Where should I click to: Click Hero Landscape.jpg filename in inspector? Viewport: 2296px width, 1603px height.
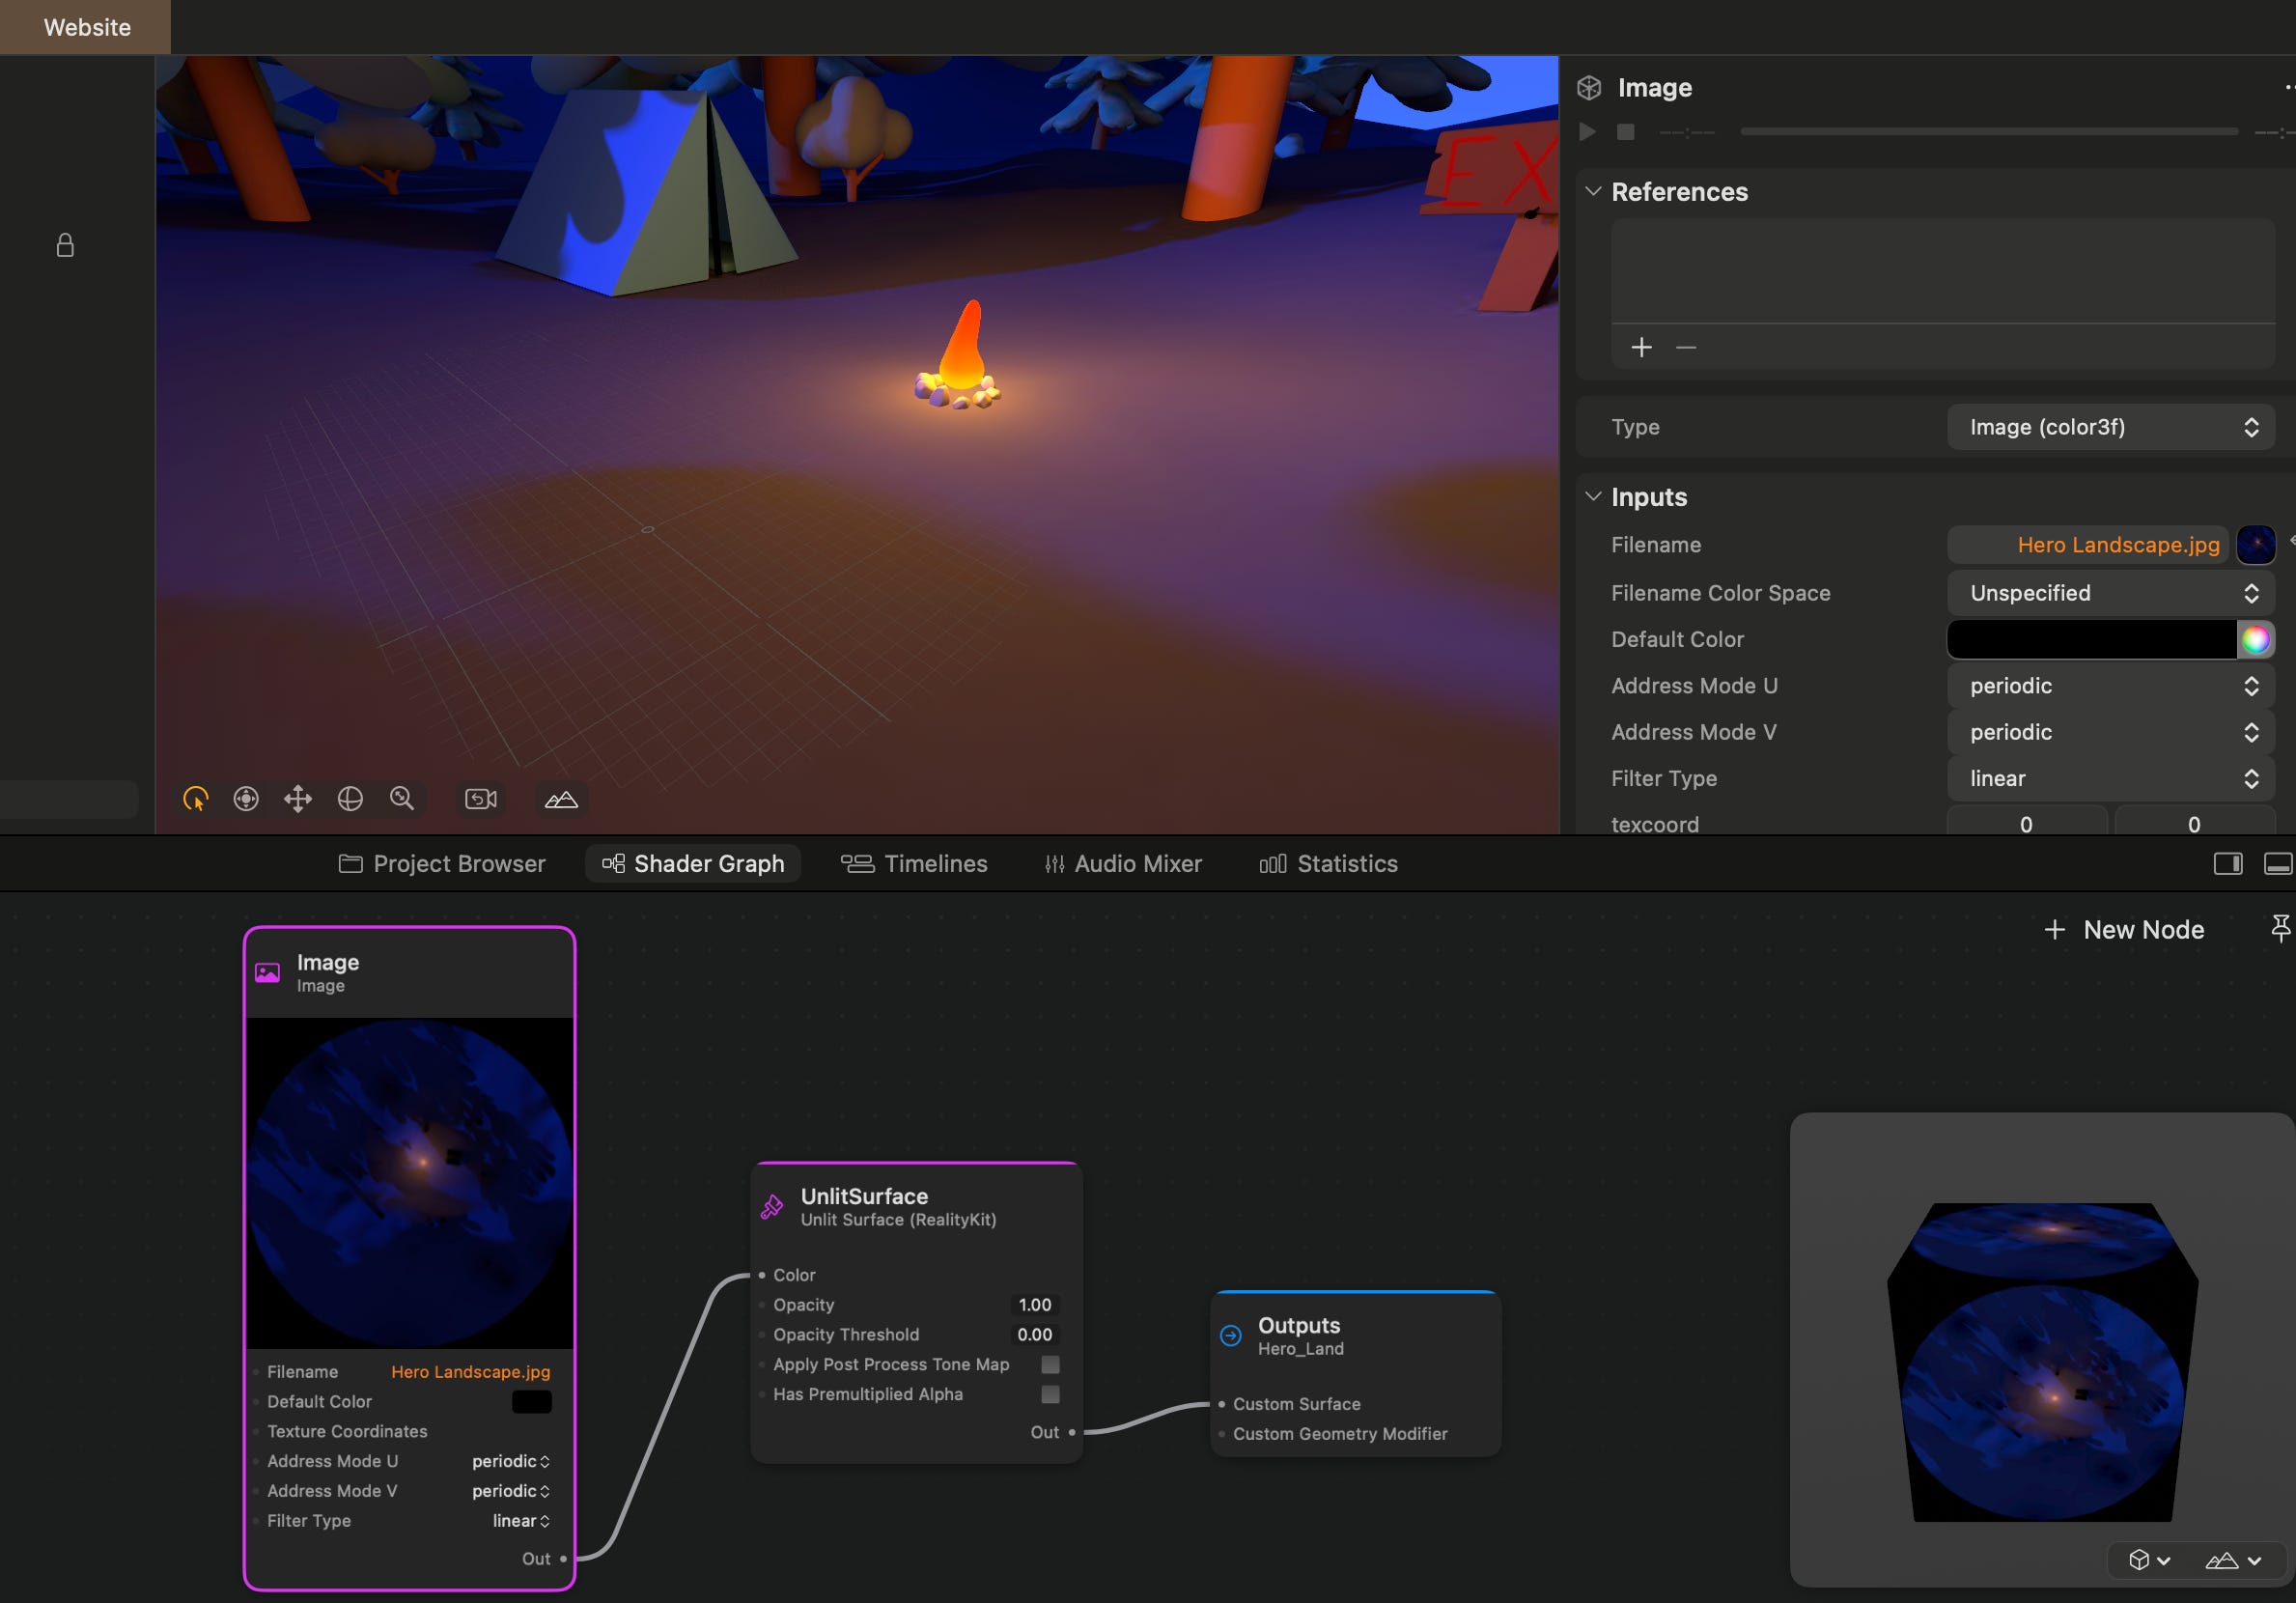pos(2088,545)
